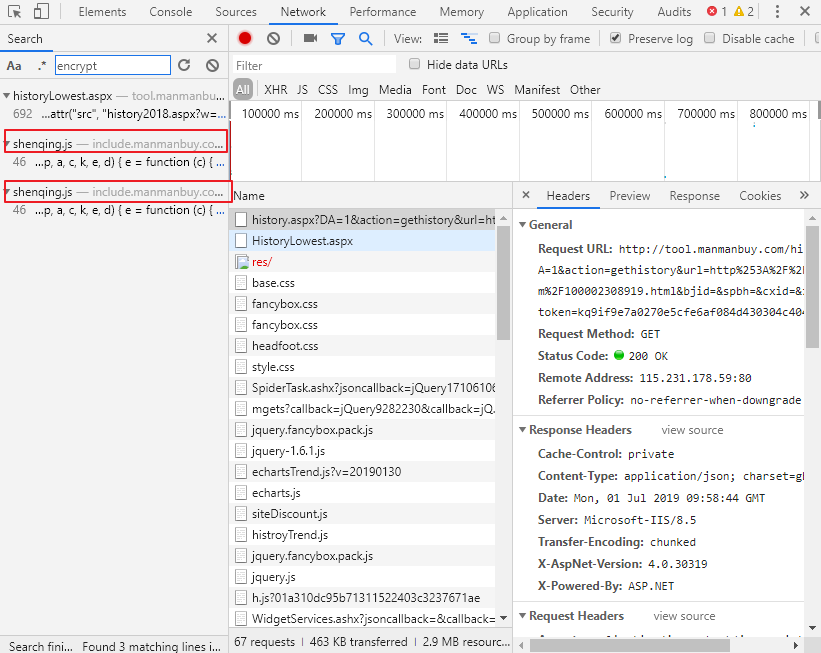
Task: Click the network Filter text field
Action: pos(314,65)
